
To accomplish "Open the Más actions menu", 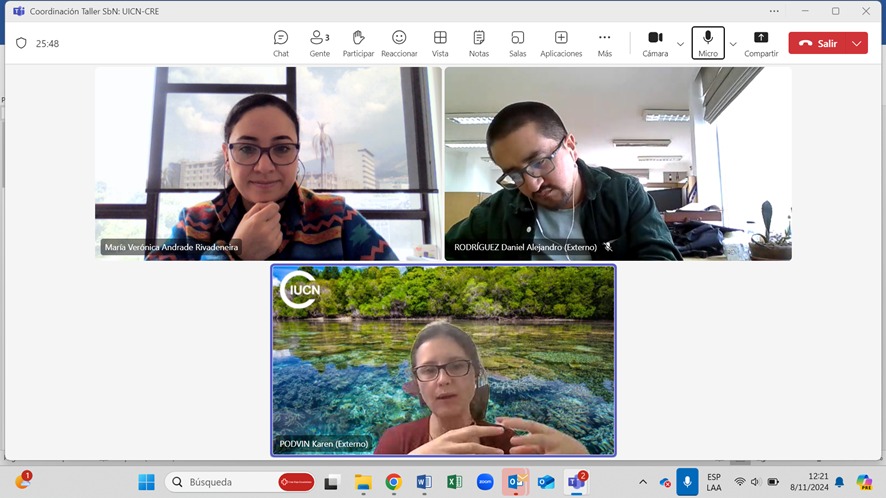I will click(x=605, y=43).
